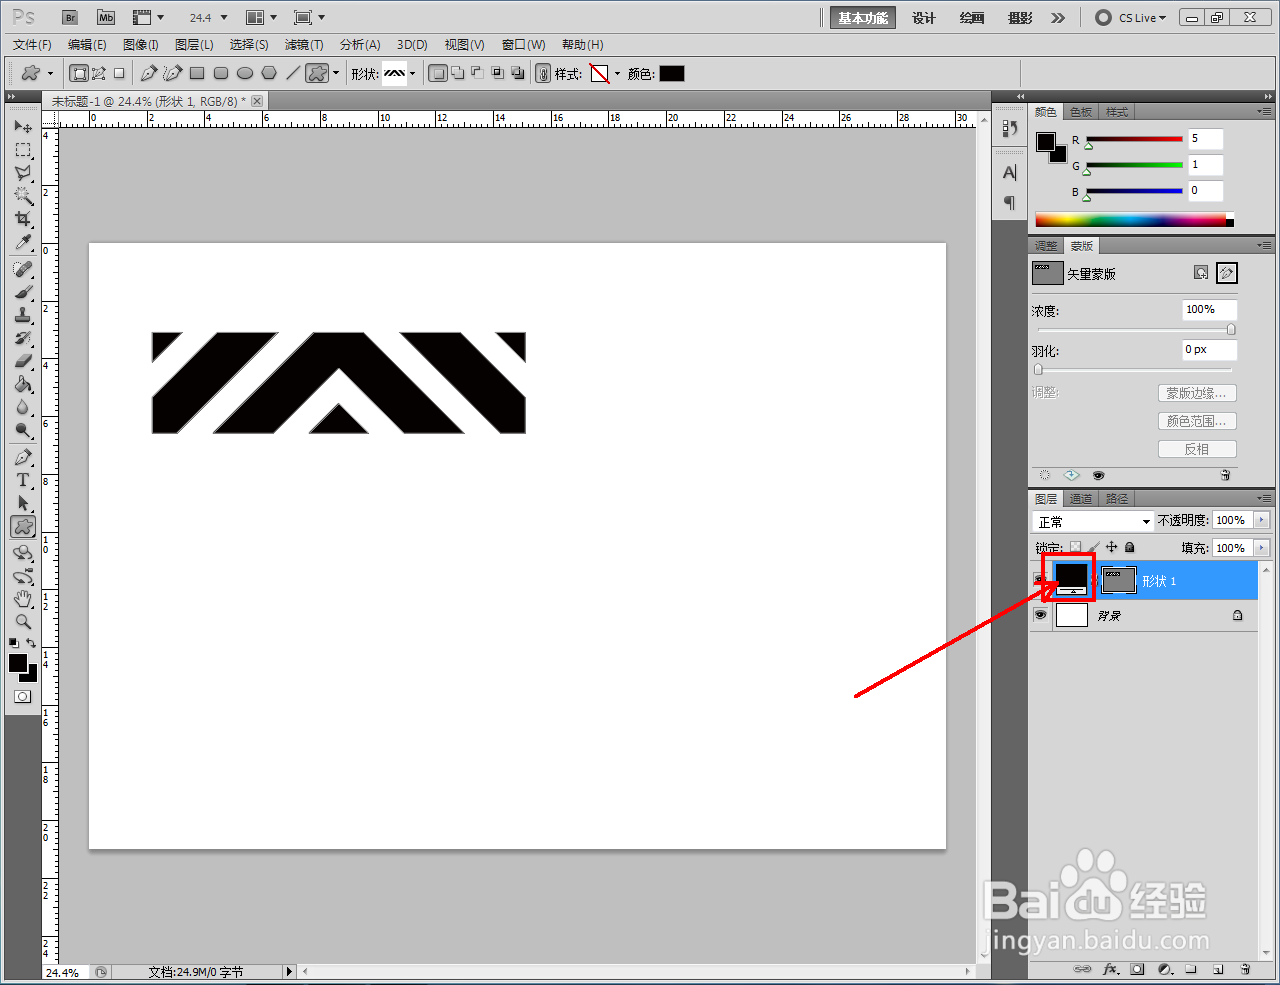Select the Rectangular Marquee tool
The image size is (1280, 985).
pyautogui.click(x=23, y=150)
